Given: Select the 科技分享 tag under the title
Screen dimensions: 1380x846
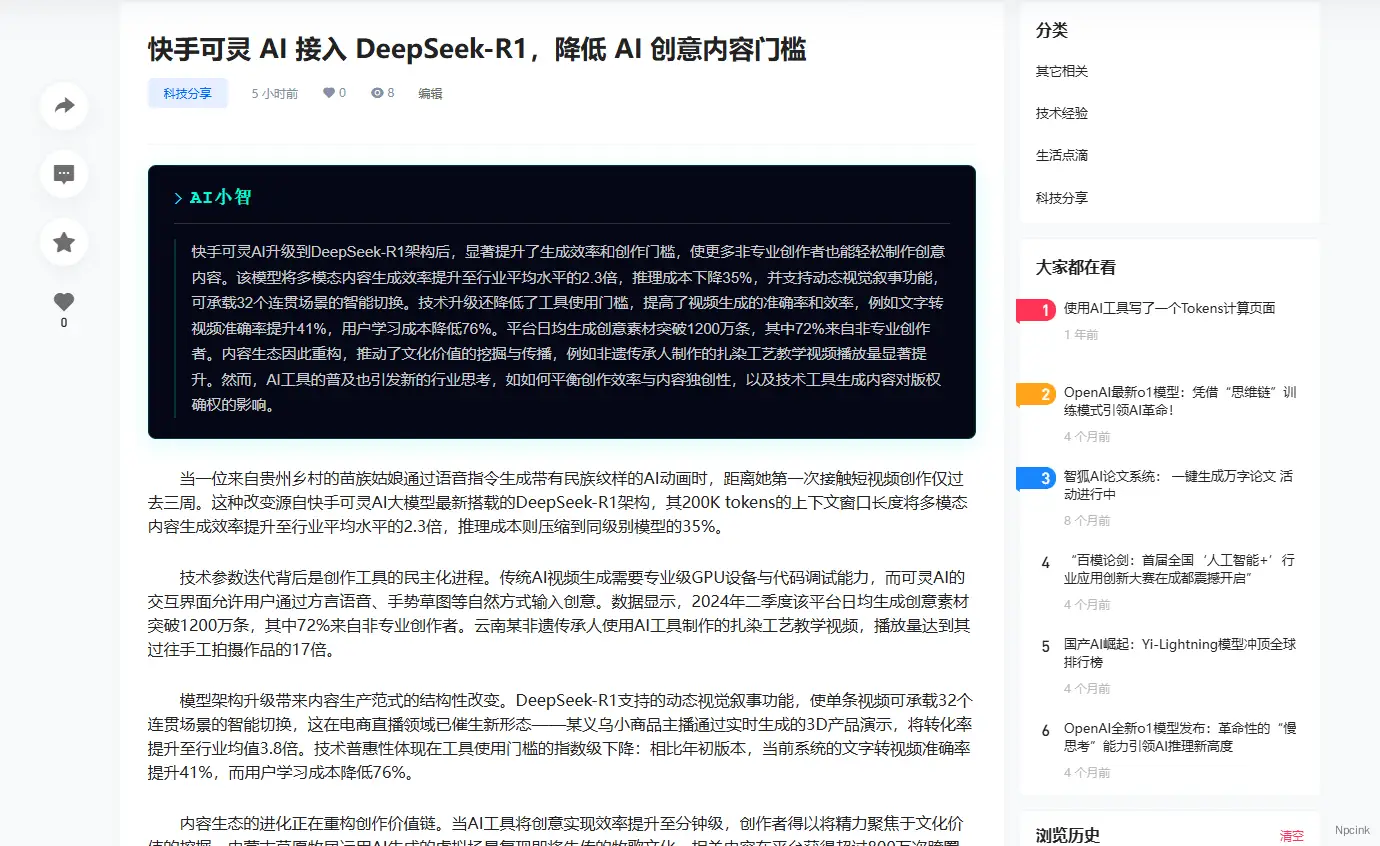Looking at the screenshot, I should pyautogui.click(x=187, y=92).
